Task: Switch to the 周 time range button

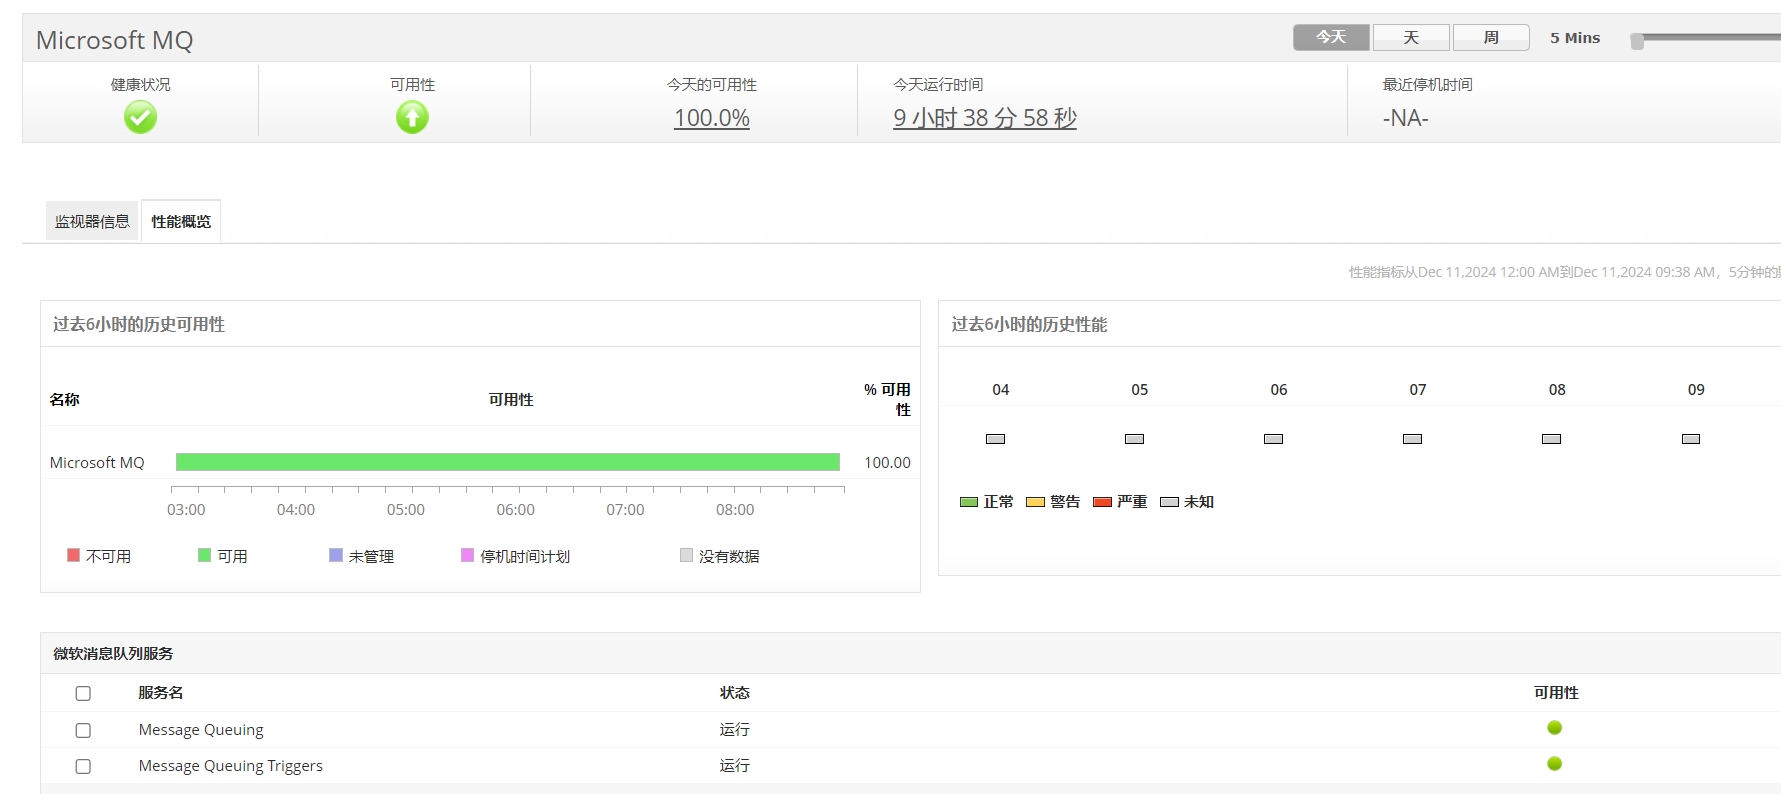Action: coord(1491,38)
